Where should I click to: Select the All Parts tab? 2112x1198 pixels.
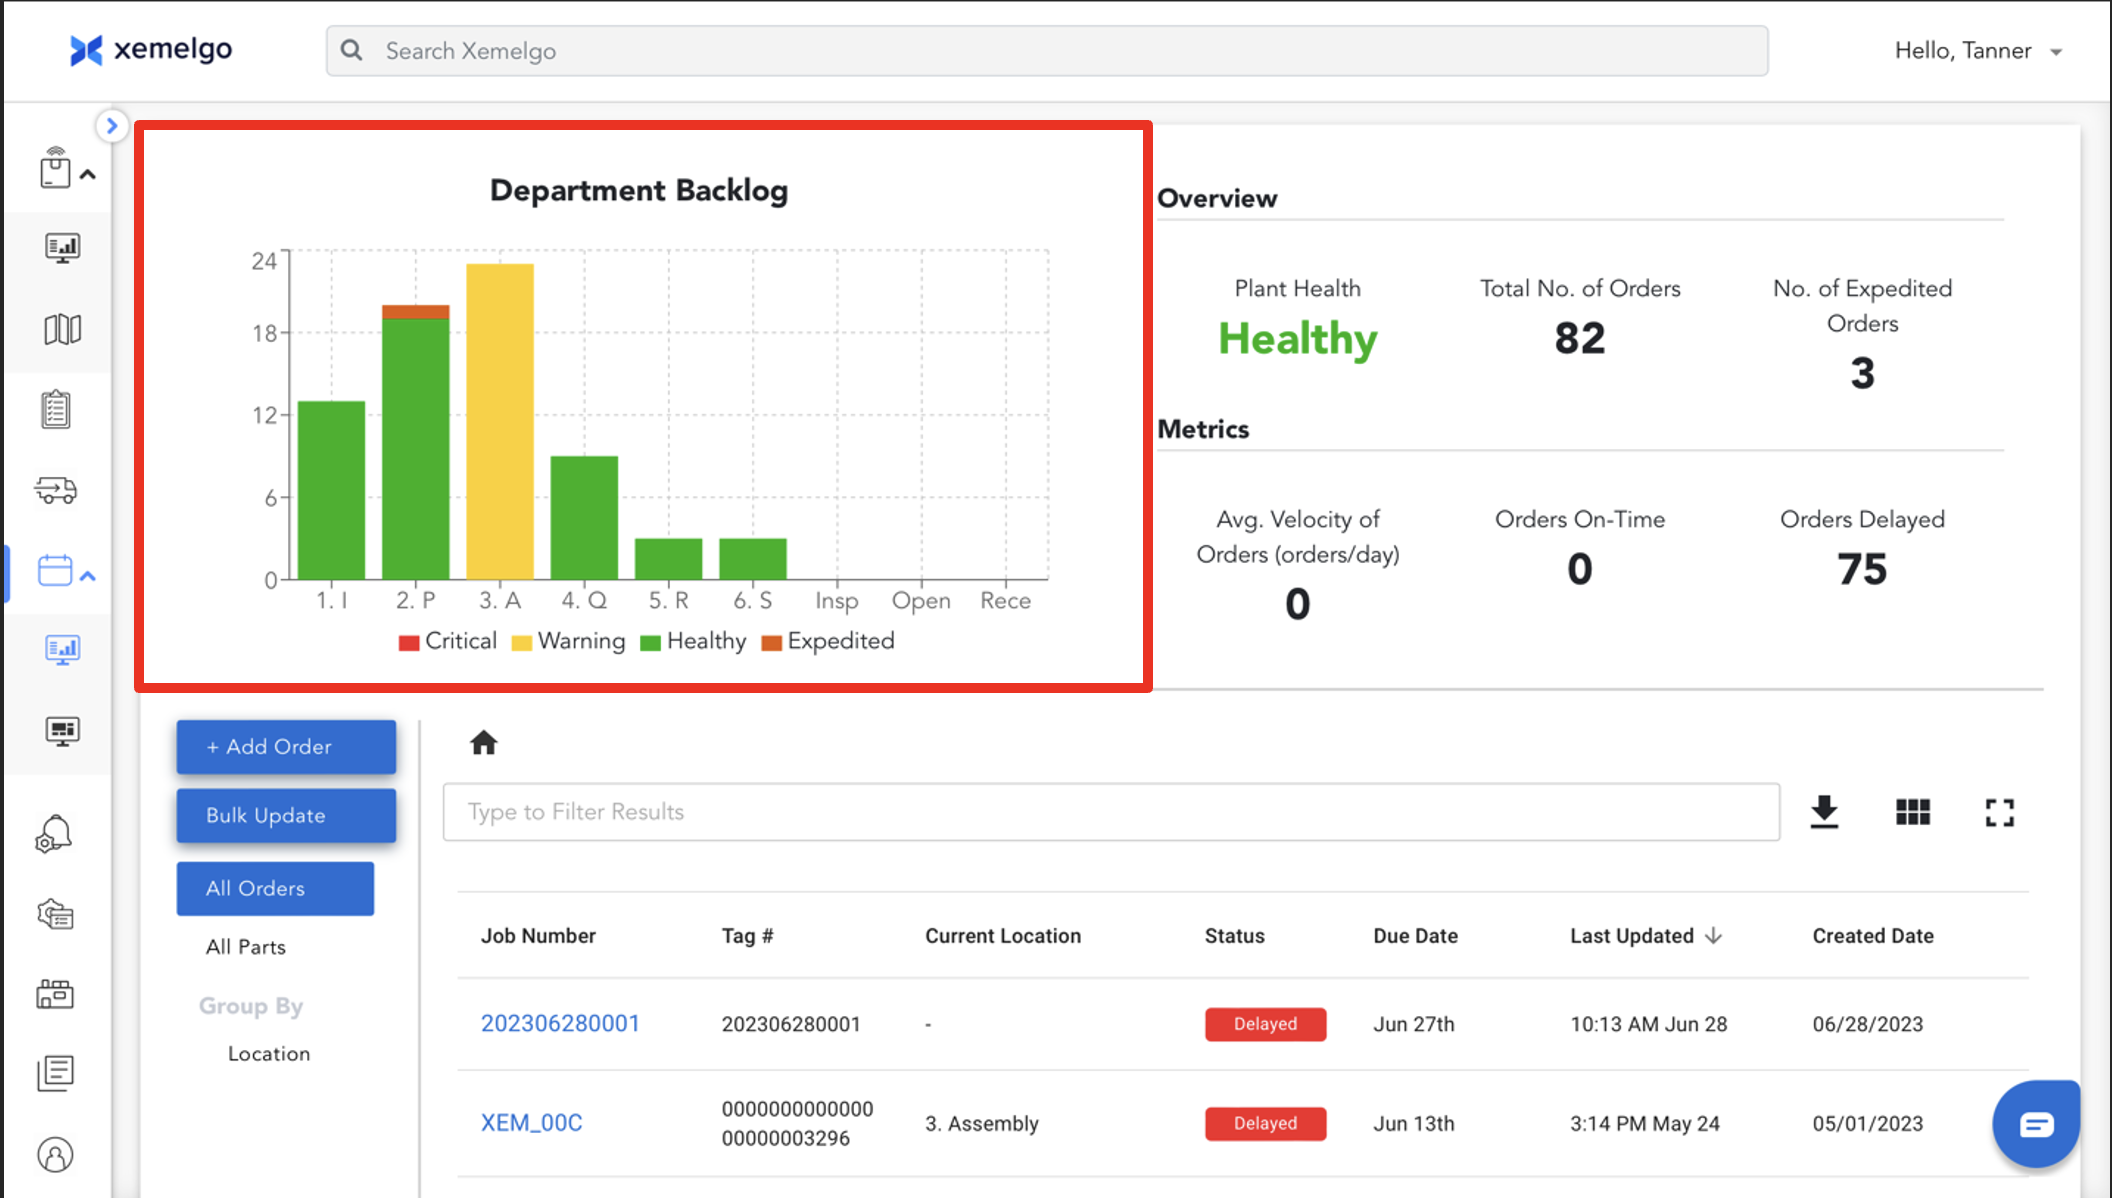pyautogui.click(x=246, y=947)
